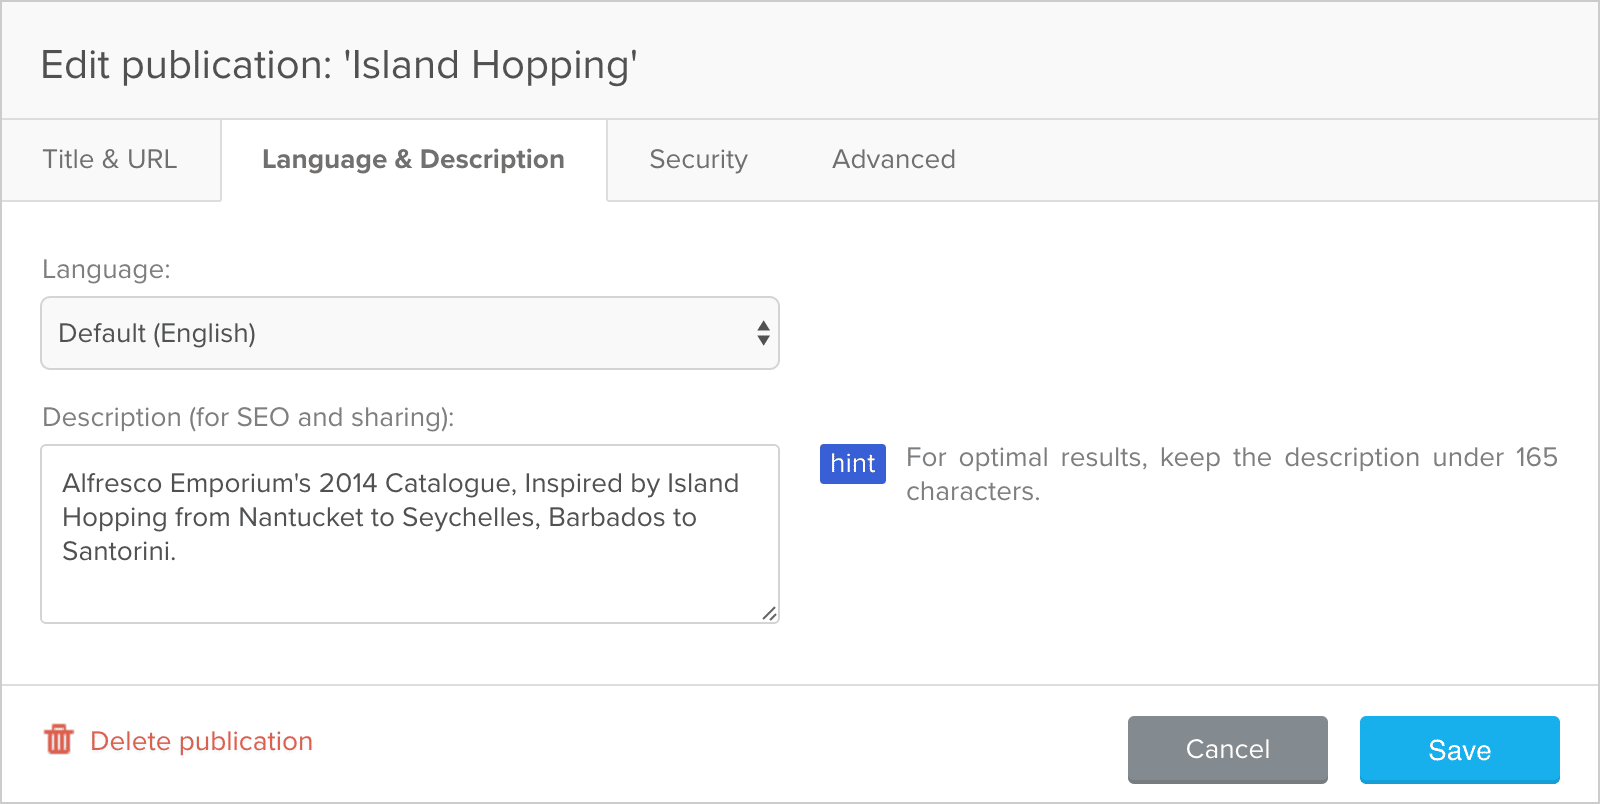
Task: Click the Edit publication dialog title
Action: pos(339,65)
